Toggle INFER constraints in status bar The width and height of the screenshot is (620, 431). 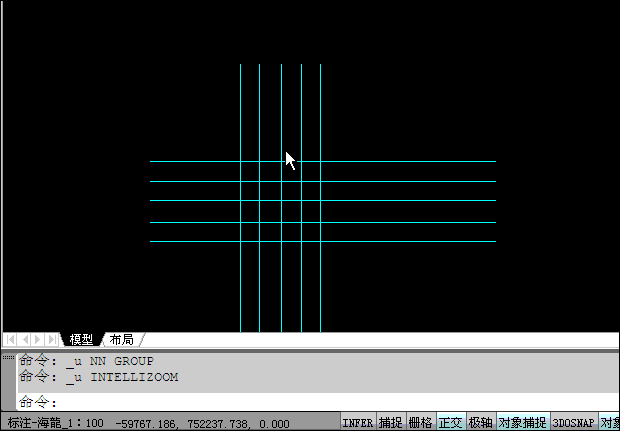coord(357,423)
